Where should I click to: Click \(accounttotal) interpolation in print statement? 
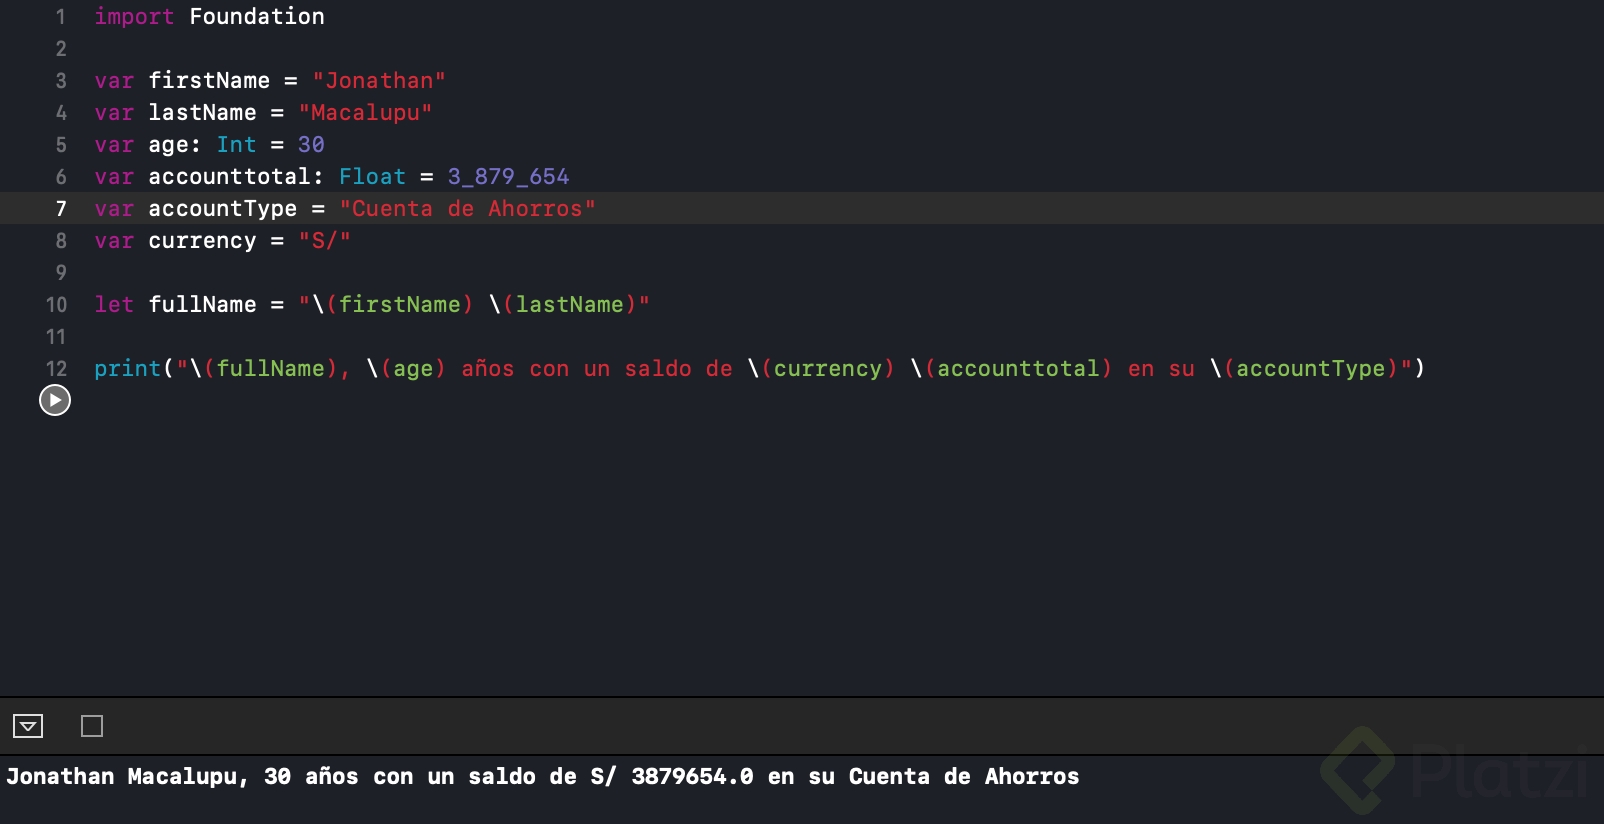(1011, 368)
